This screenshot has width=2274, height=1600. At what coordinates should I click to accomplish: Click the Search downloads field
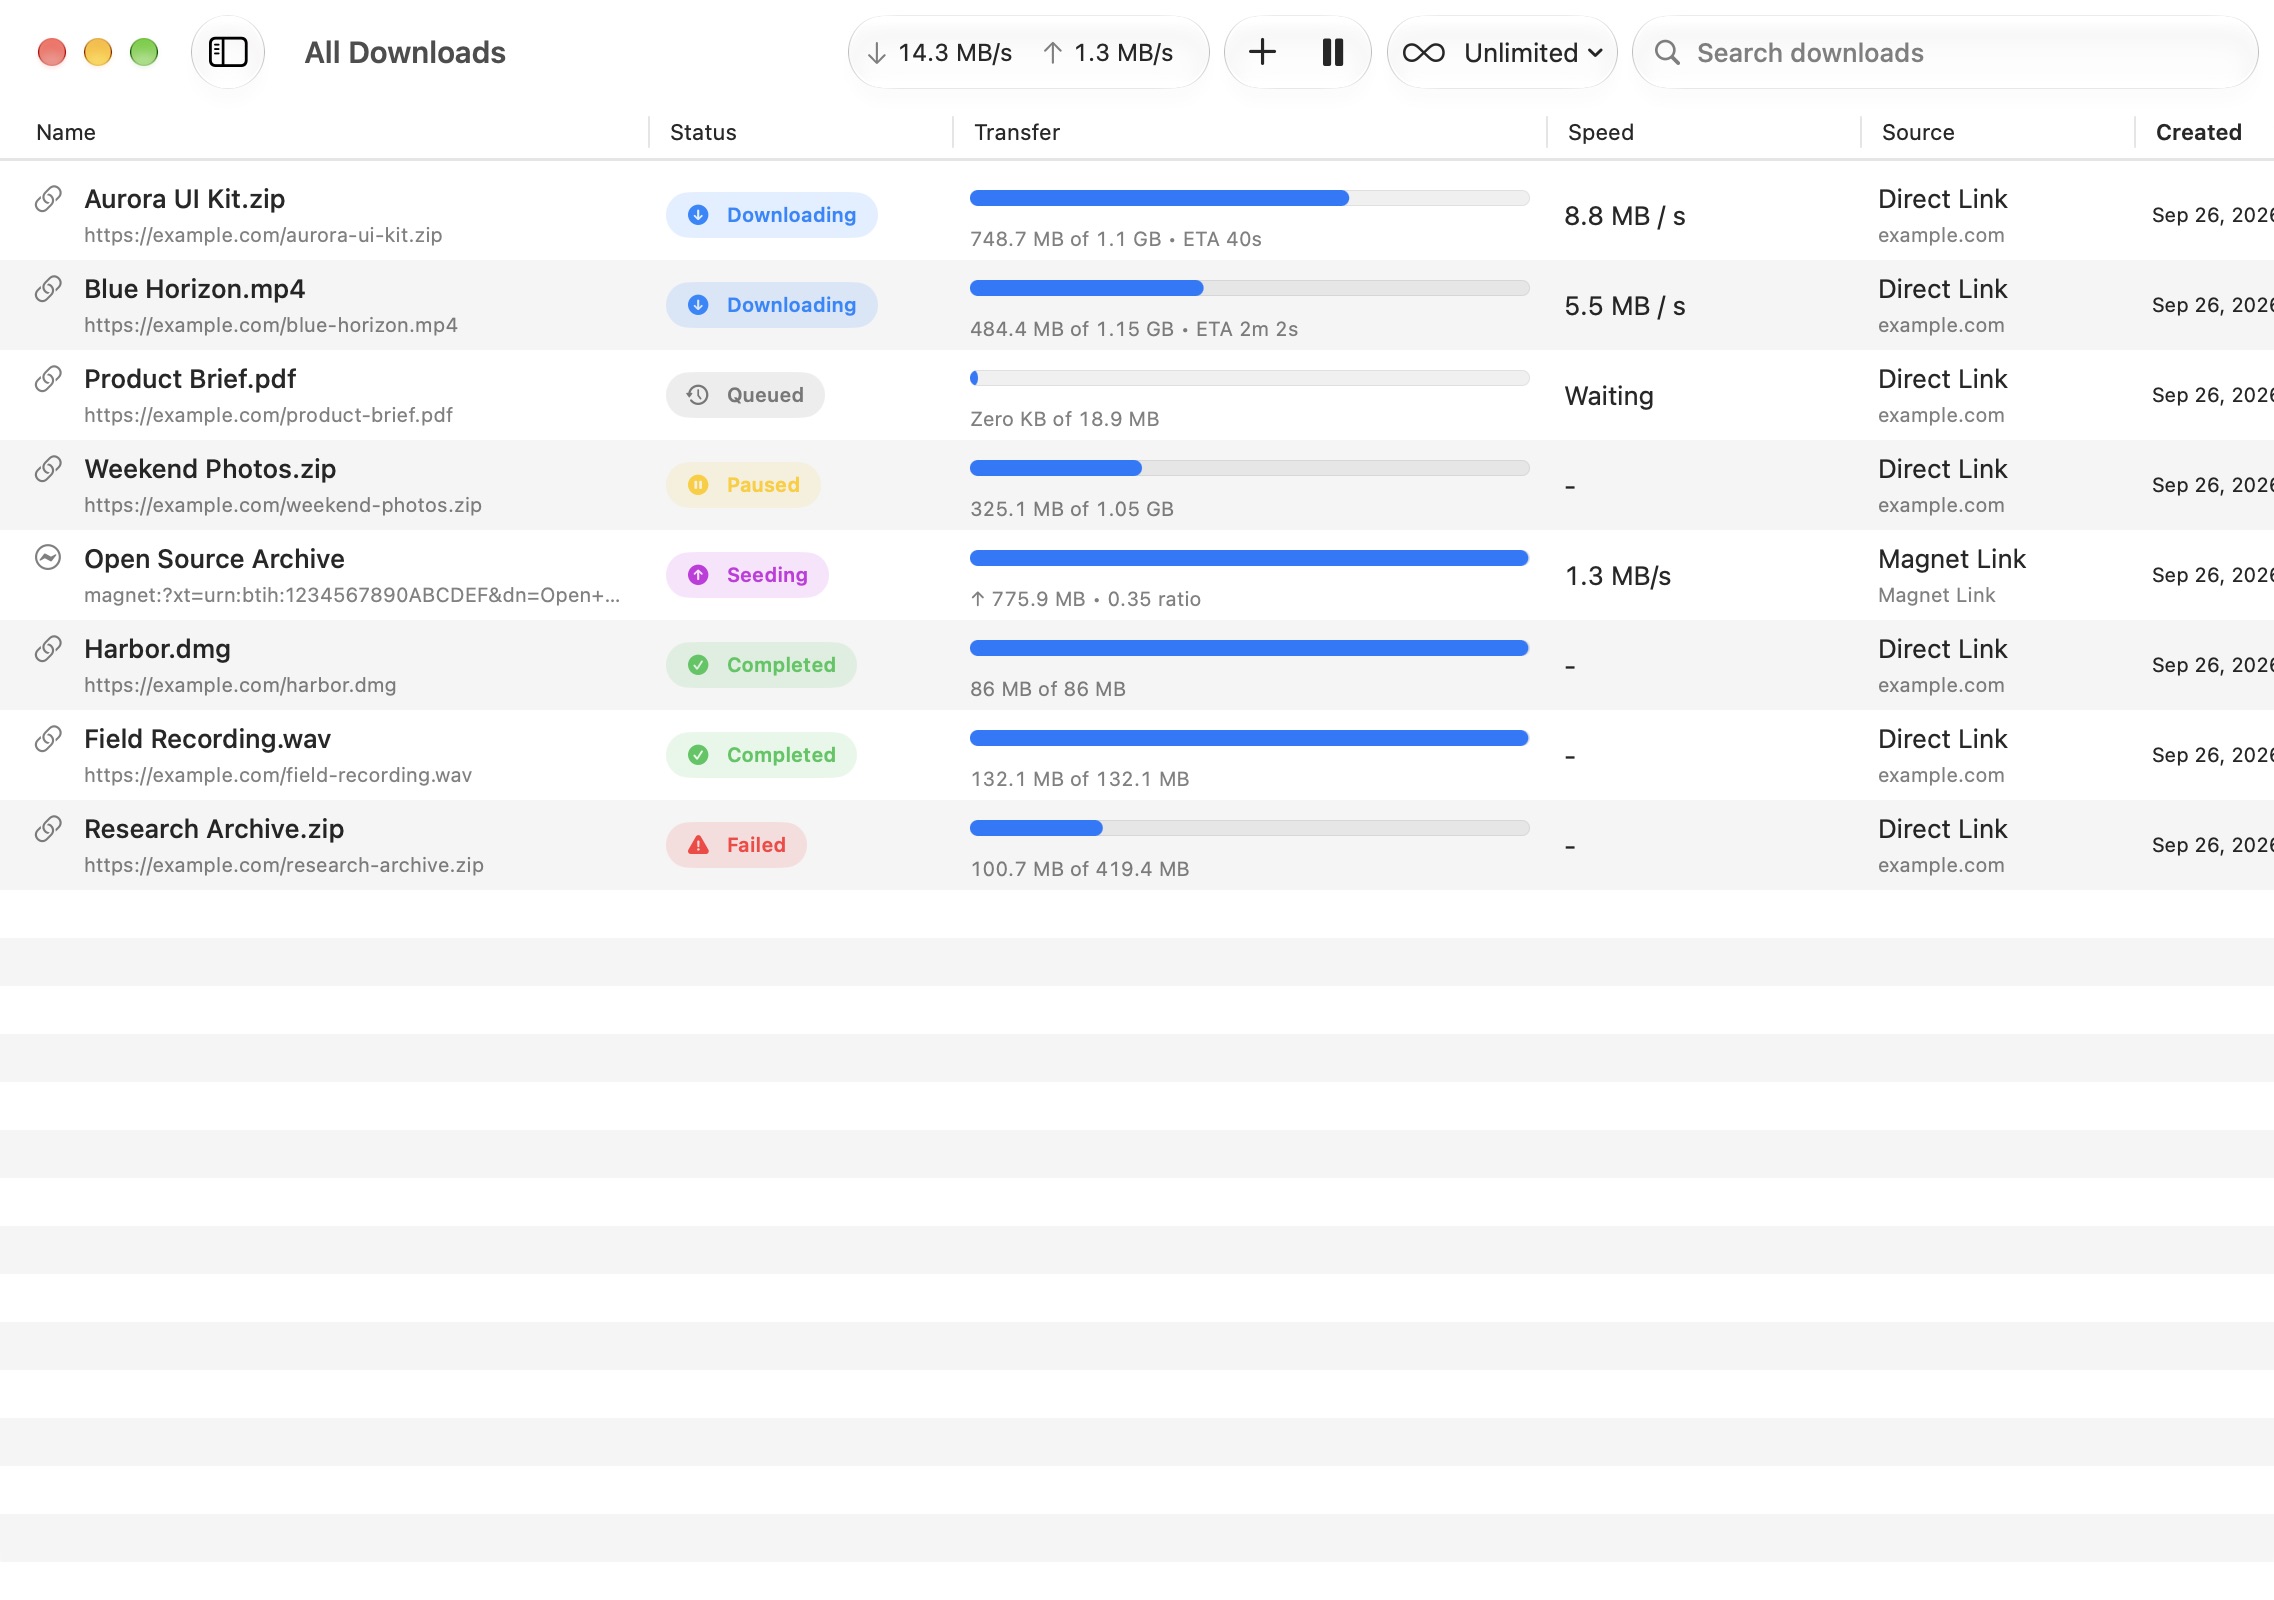click(x=1945, y=52)
